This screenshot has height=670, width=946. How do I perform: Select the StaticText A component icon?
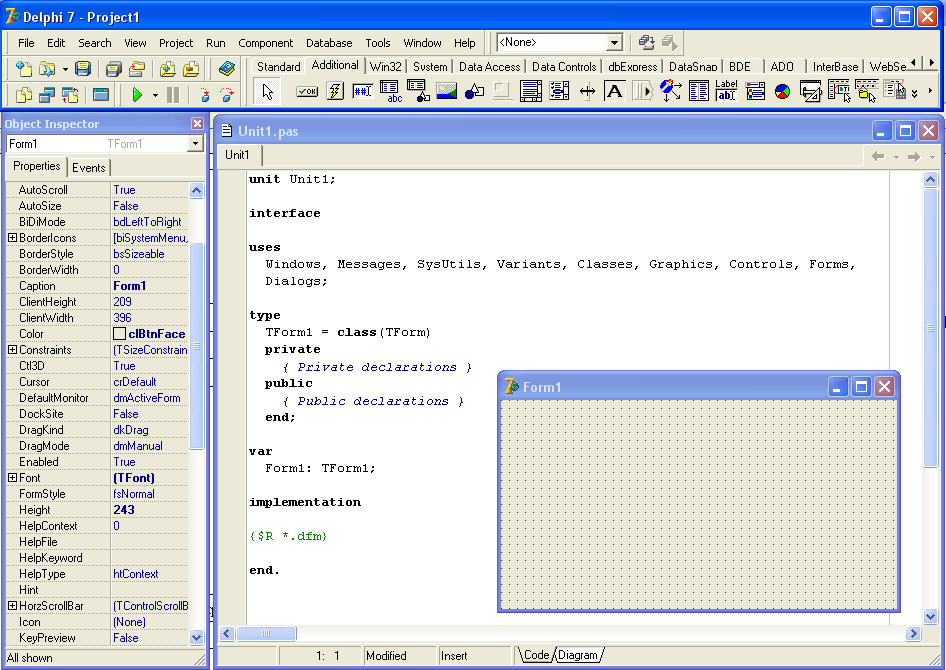click(x=614, y=91)
